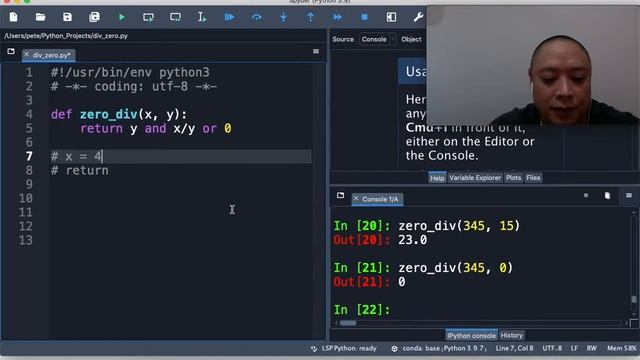640x360 pixels.
Task: Run the current cell
Action: pyautogui.click(x=149, y=17)
